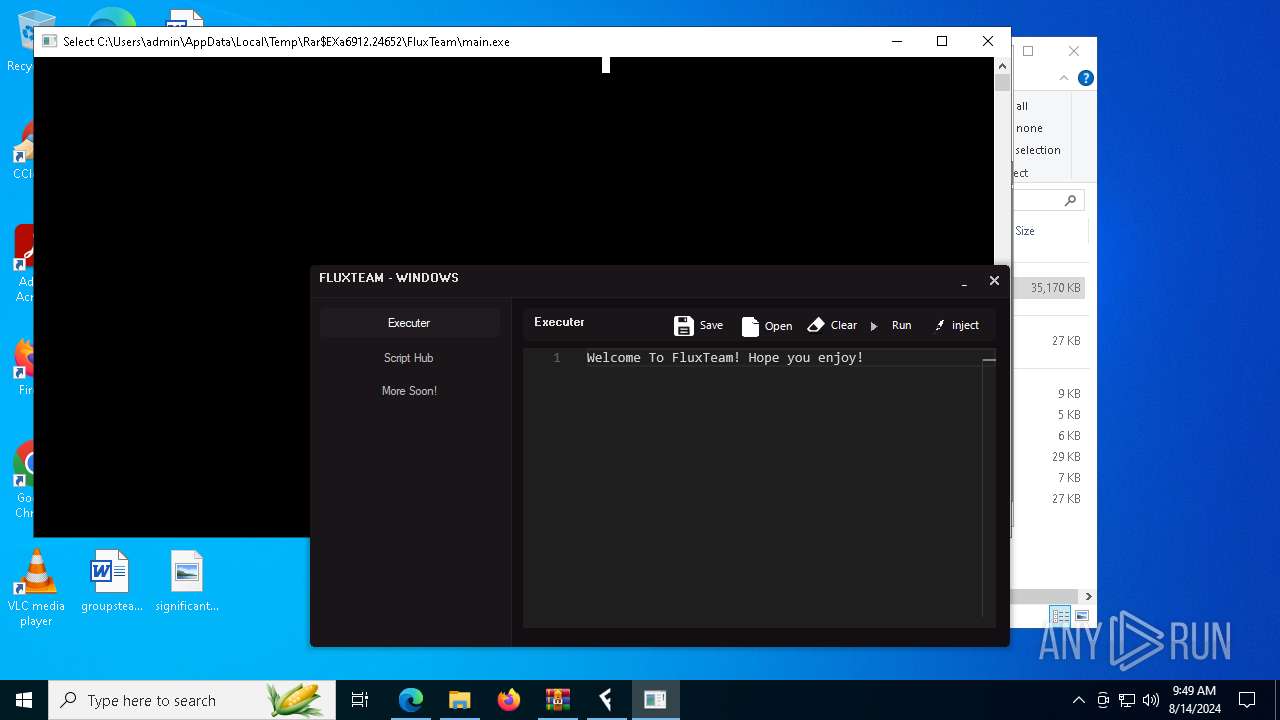Click the Open label in toolbar

pos(778,326)
